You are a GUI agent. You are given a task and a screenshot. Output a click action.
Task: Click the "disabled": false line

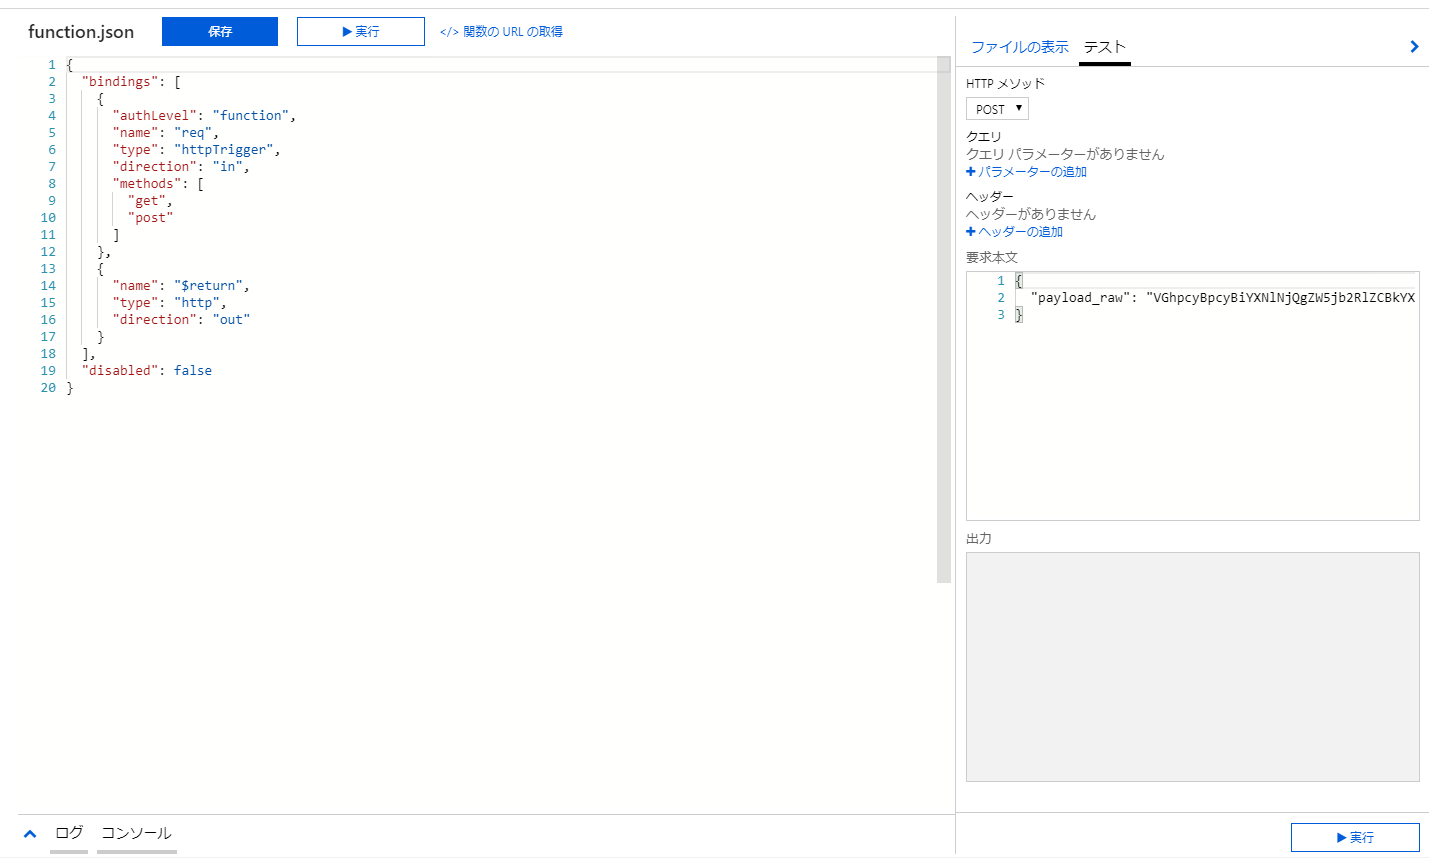pyautogui.click(x=146, y=371)
